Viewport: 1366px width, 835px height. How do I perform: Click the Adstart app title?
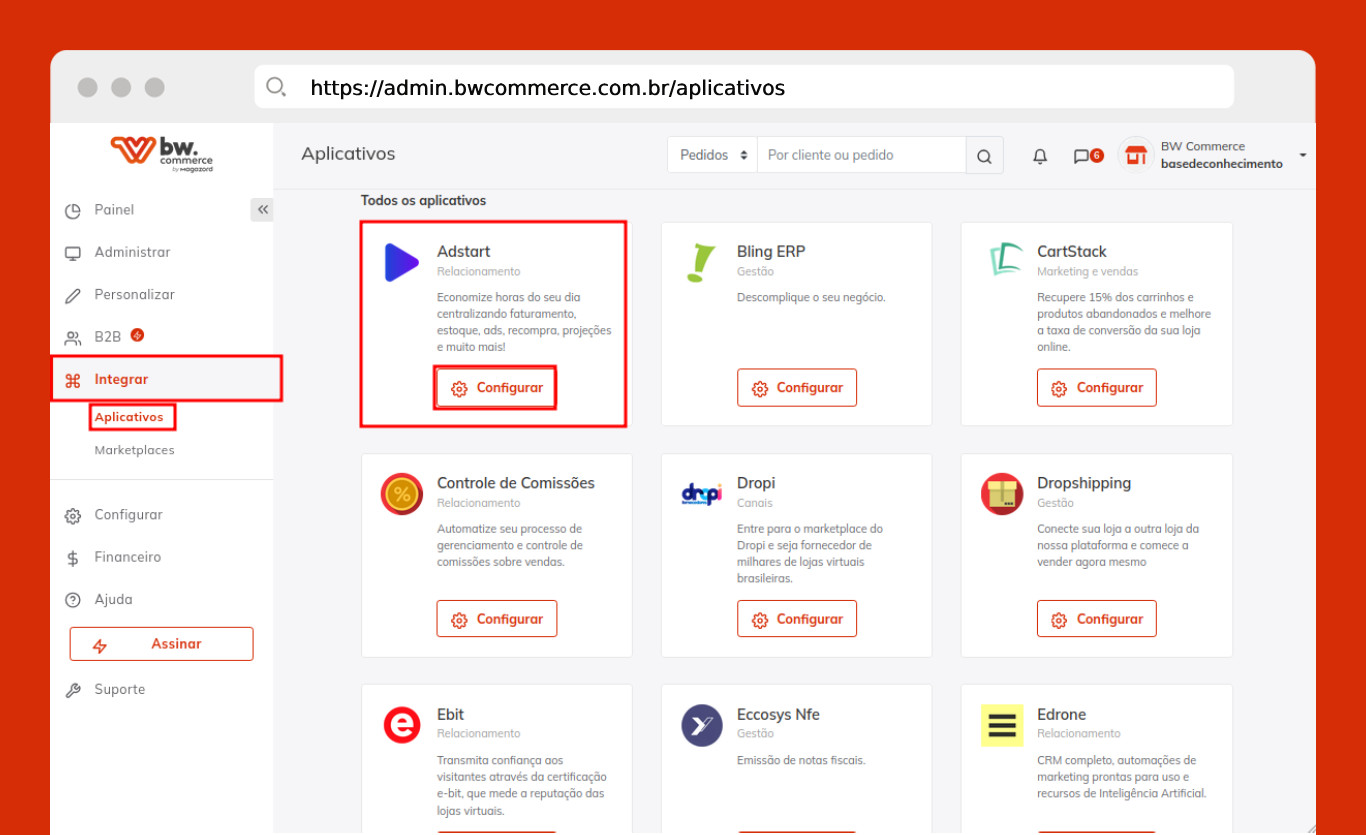pyautogui.click(x=464, y=252)
